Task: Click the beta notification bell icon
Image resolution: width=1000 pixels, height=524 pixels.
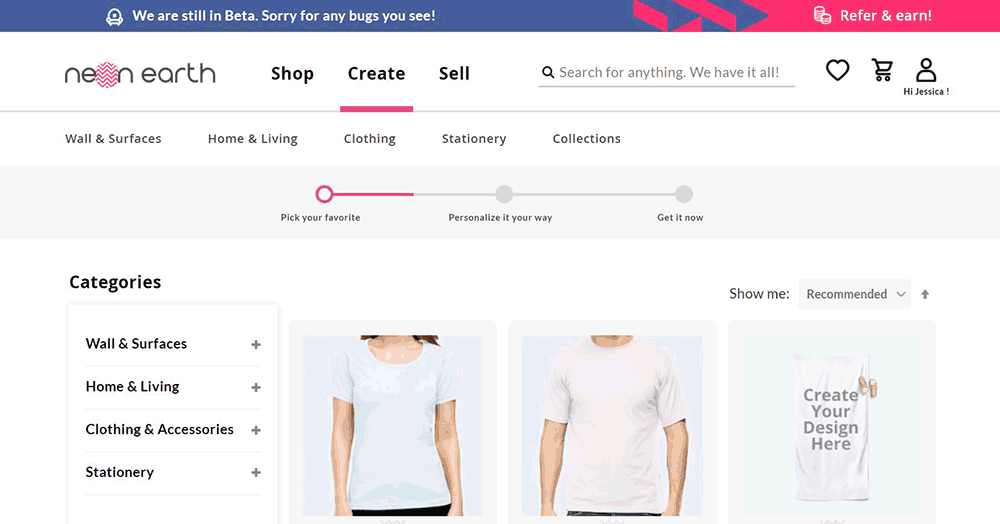Action: 114,17
